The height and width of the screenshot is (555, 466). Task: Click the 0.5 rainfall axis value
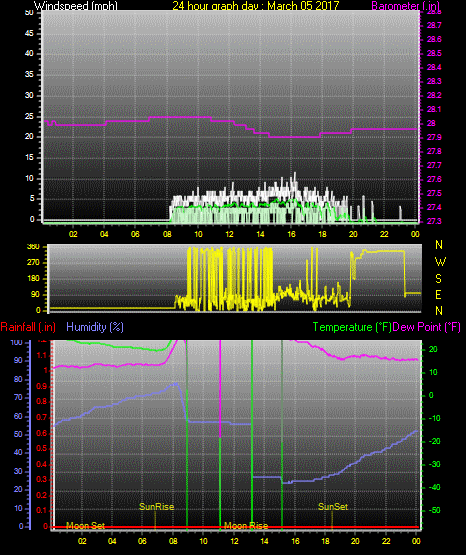pyautogui.click(x=42, y=448)
